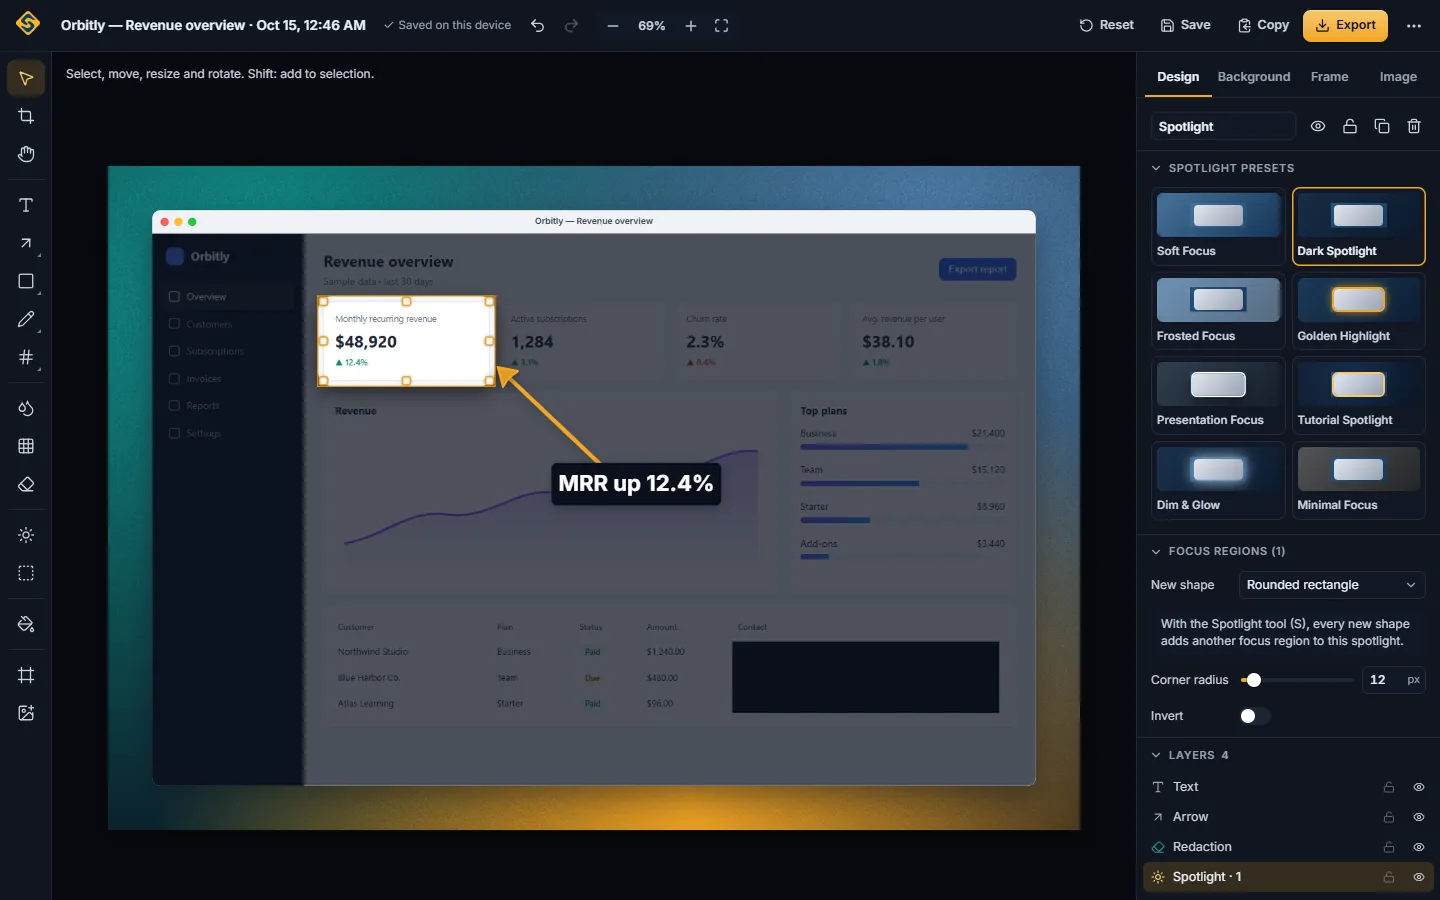Viewport: 1440px width, 900px height.
Task: Toggle the Invert switch
Action: (1255, 716)
